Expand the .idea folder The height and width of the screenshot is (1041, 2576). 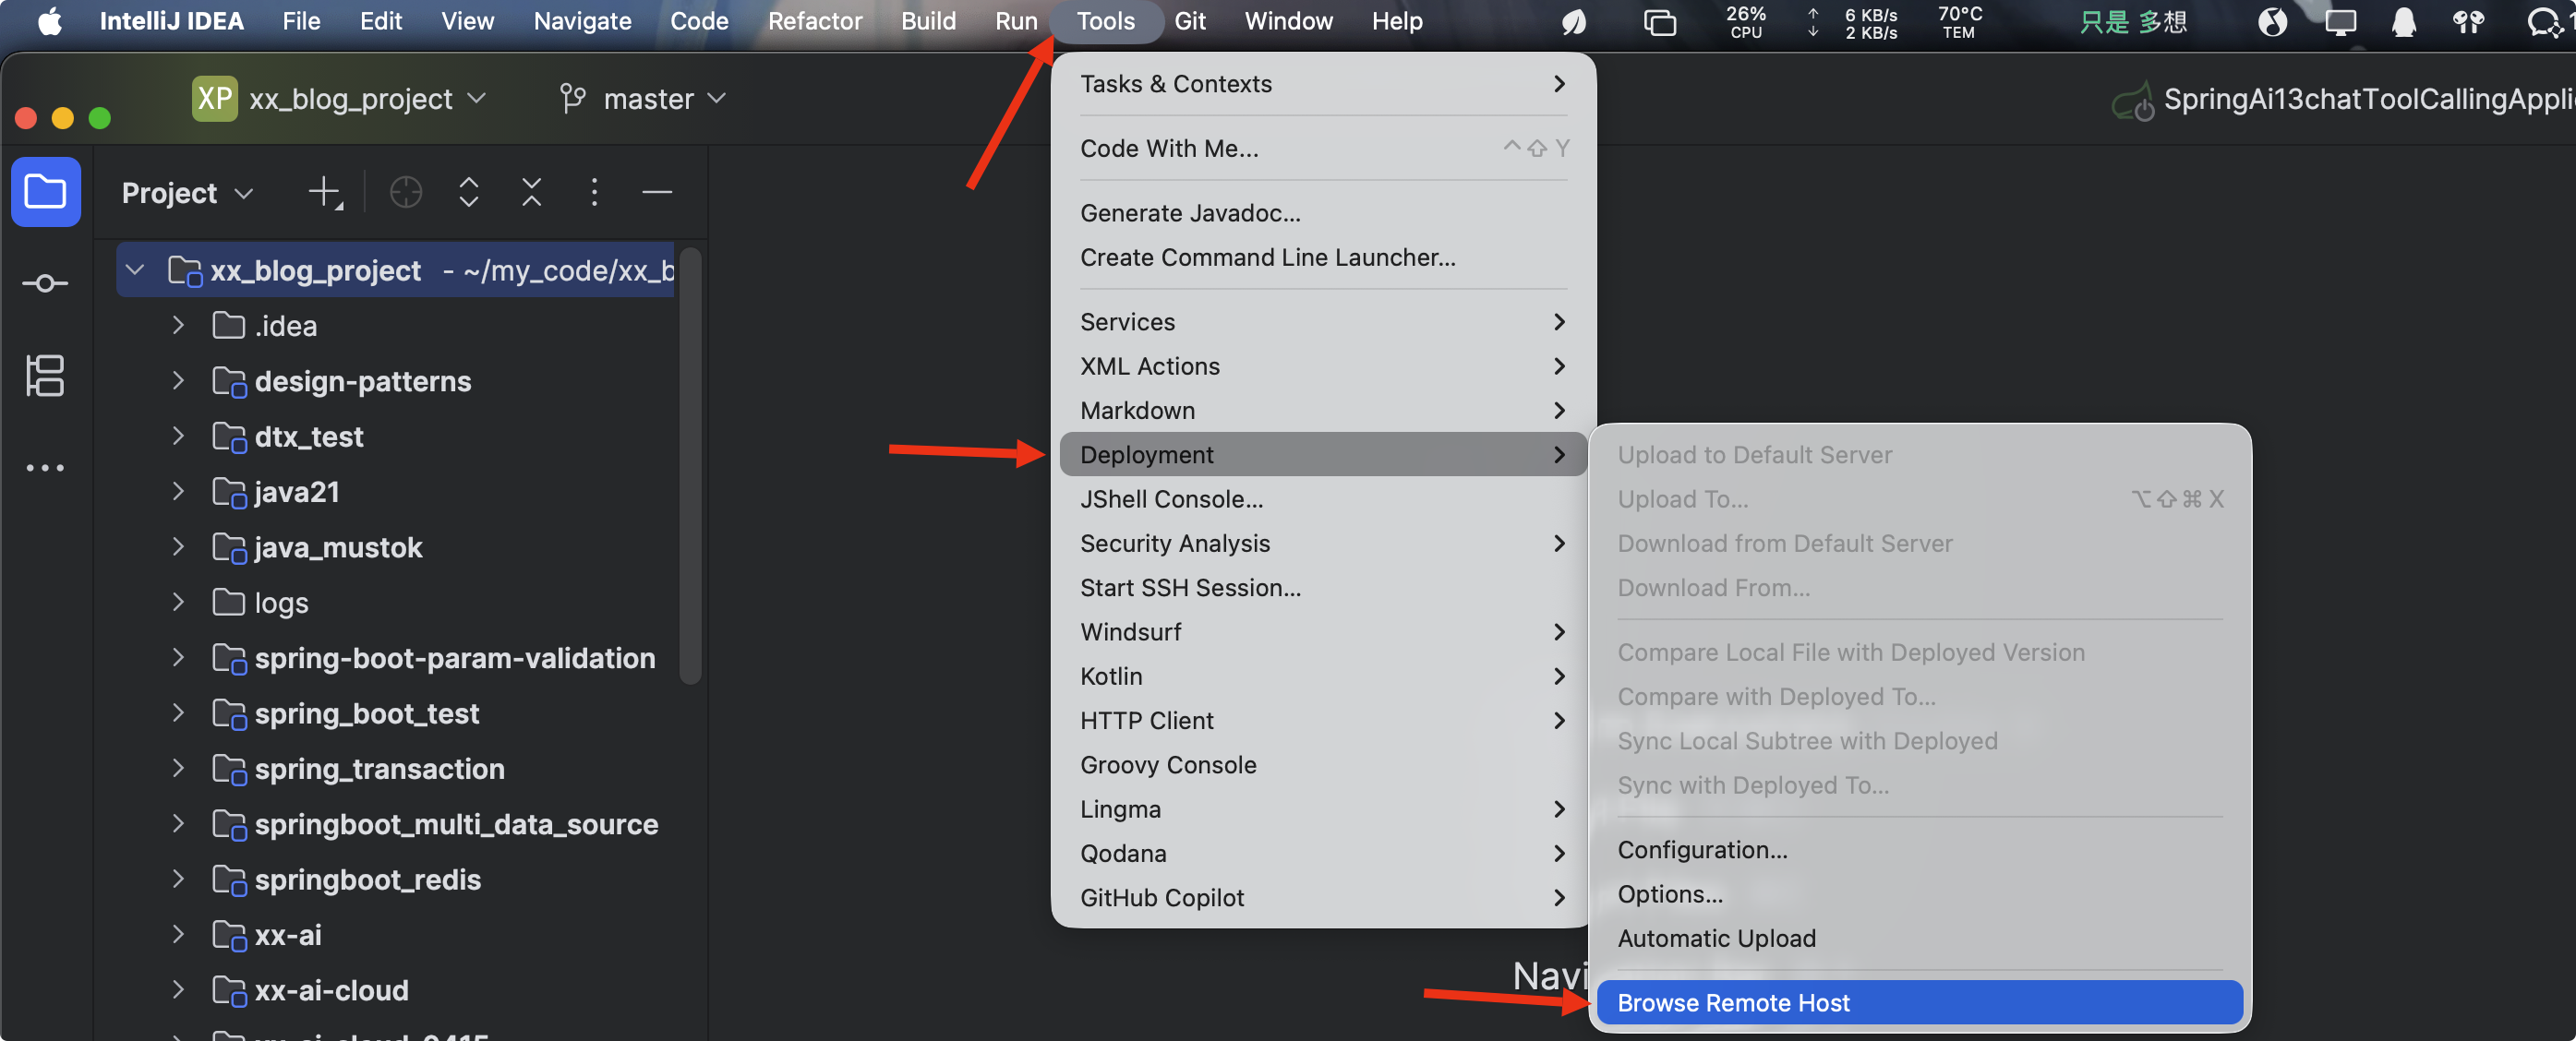point(178,325)
